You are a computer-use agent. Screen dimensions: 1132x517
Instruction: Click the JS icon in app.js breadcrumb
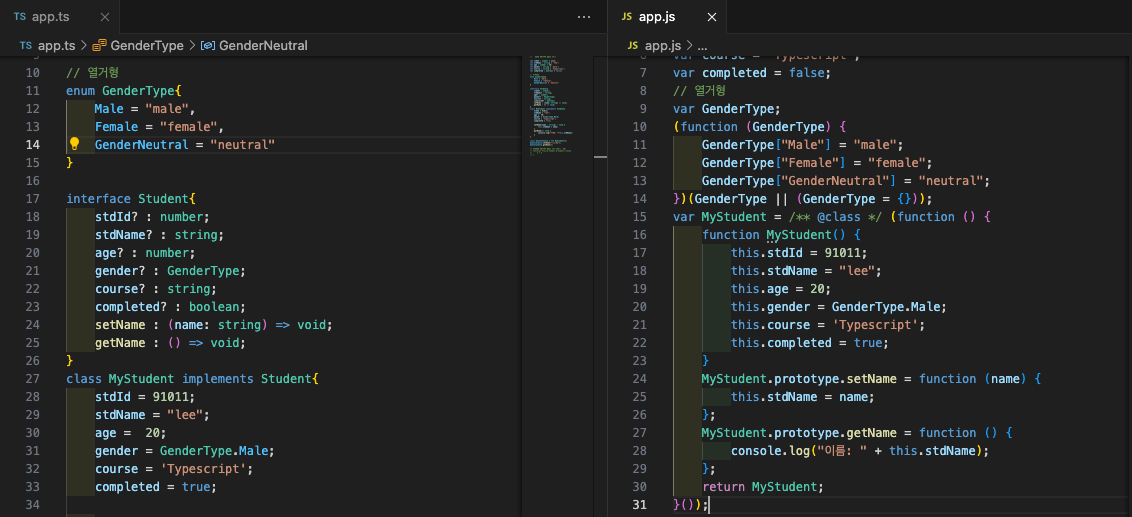click(633, 46)
